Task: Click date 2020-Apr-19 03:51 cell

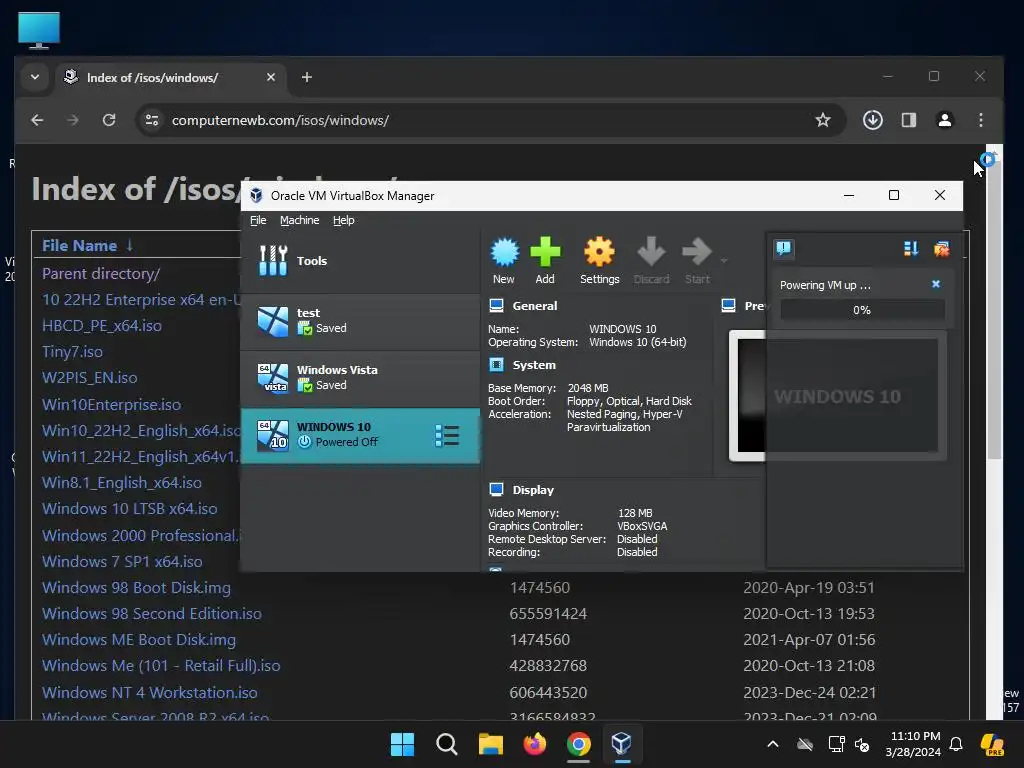Action: [809, 588]
